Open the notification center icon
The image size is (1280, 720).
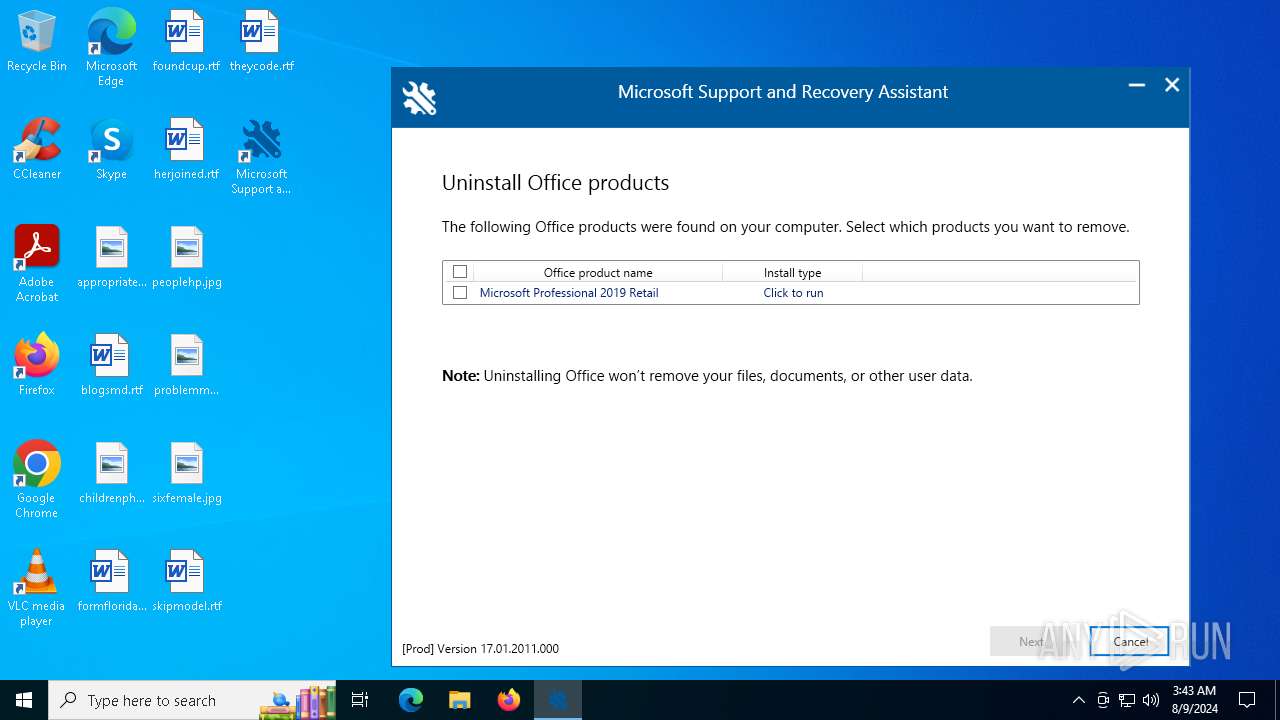pos(1247,700)
